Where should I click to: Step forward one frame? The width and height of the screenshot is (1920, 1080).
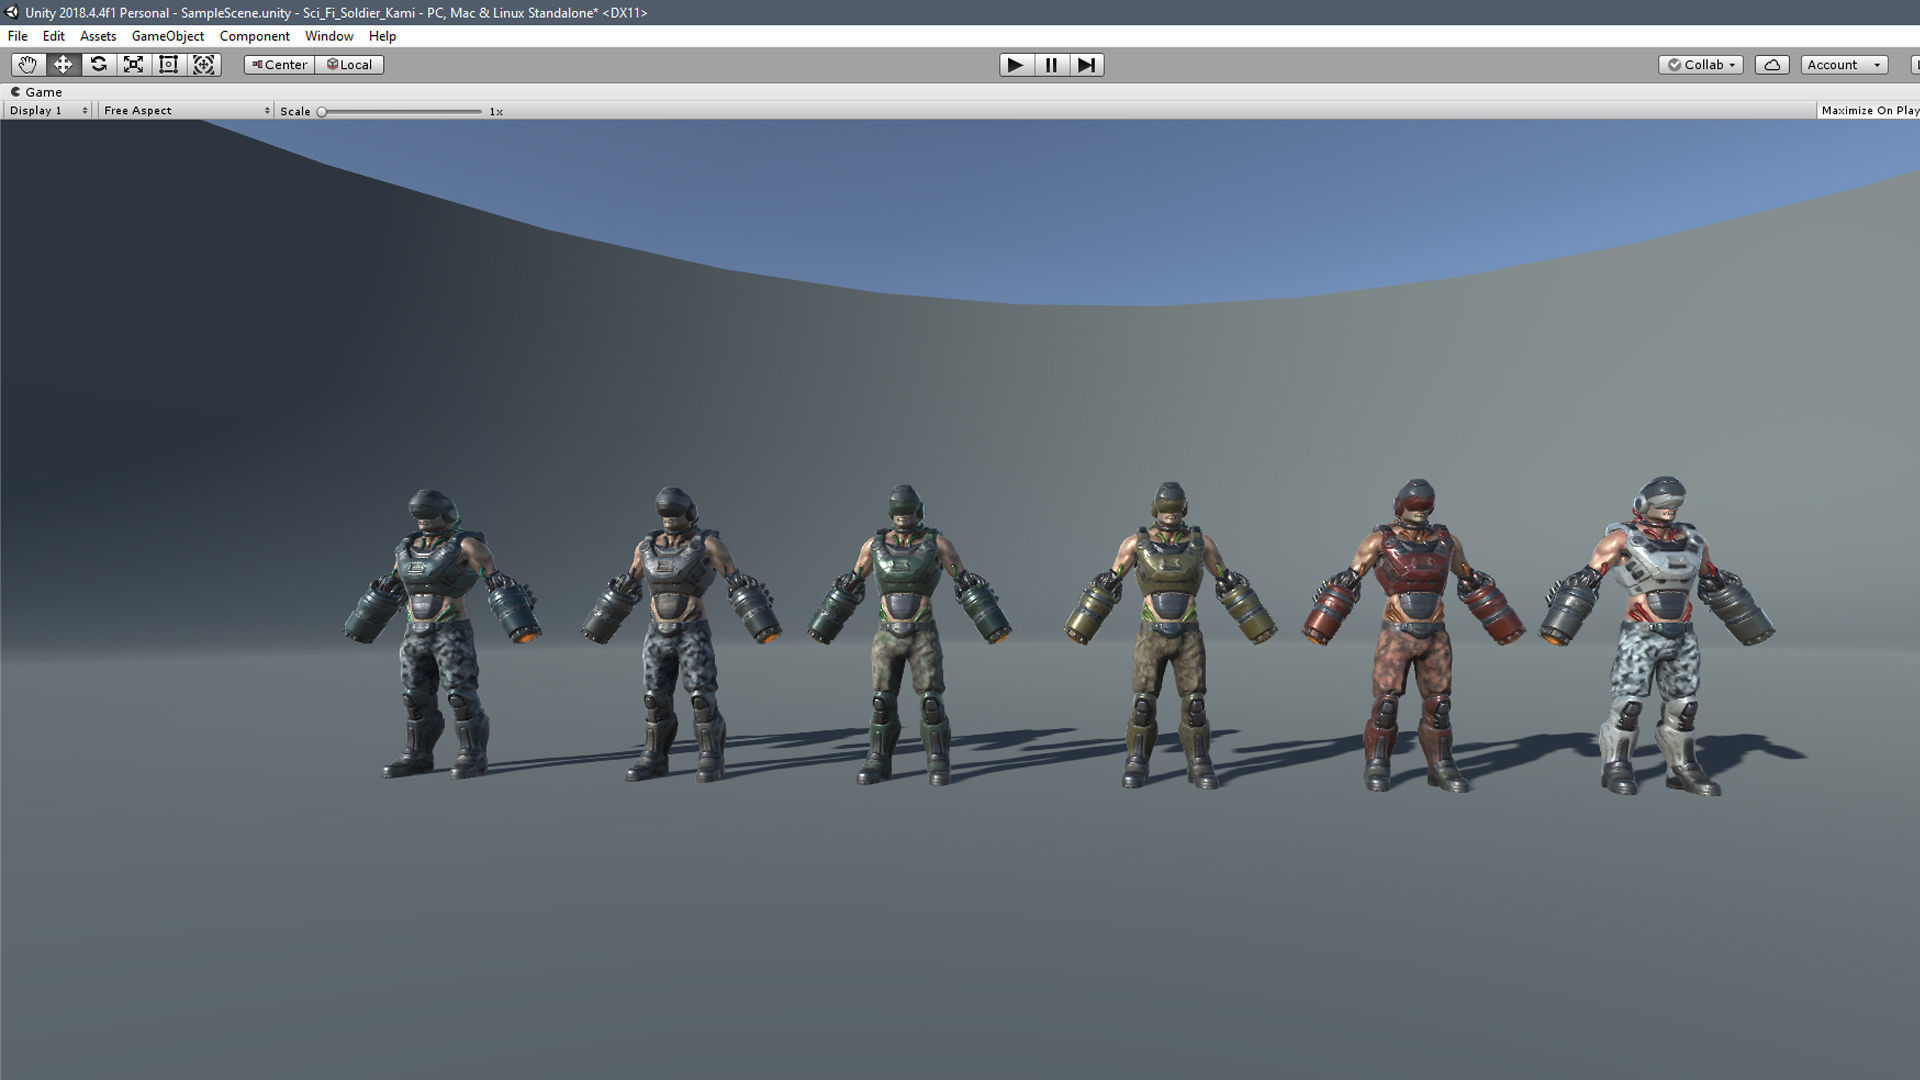pos(1087,65)
